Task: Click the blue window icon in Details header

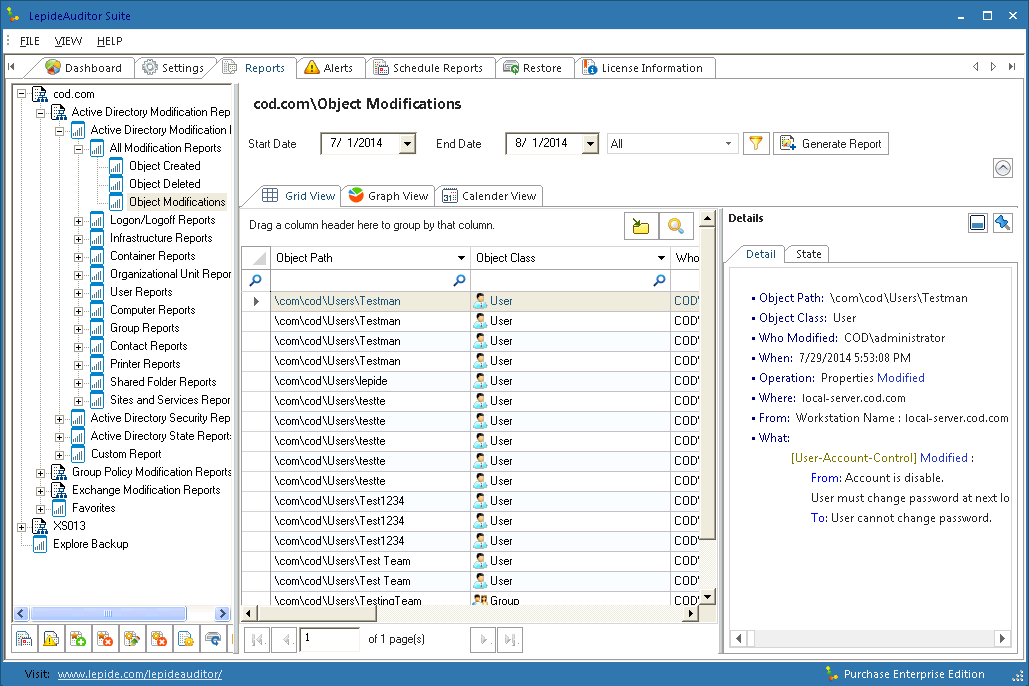Action: click(977, 223)
